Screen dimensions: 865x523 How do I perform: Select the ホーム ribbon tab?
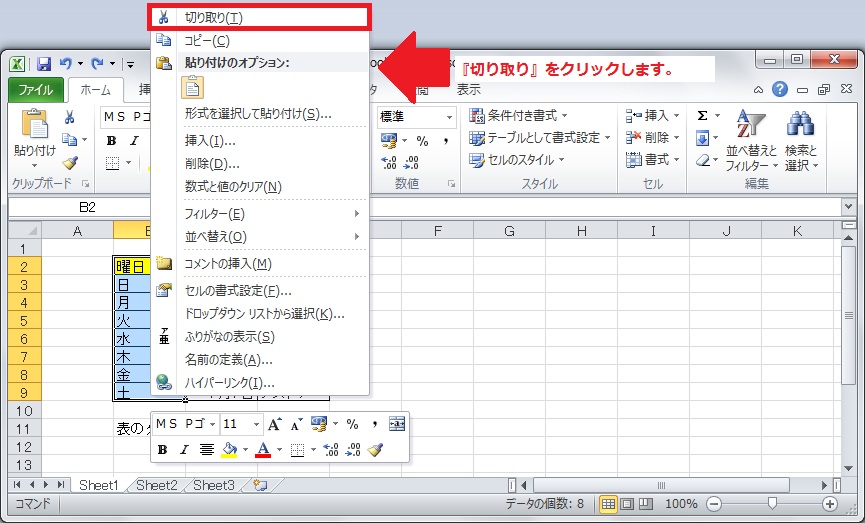pyautogui.click(x=95, y=90)
